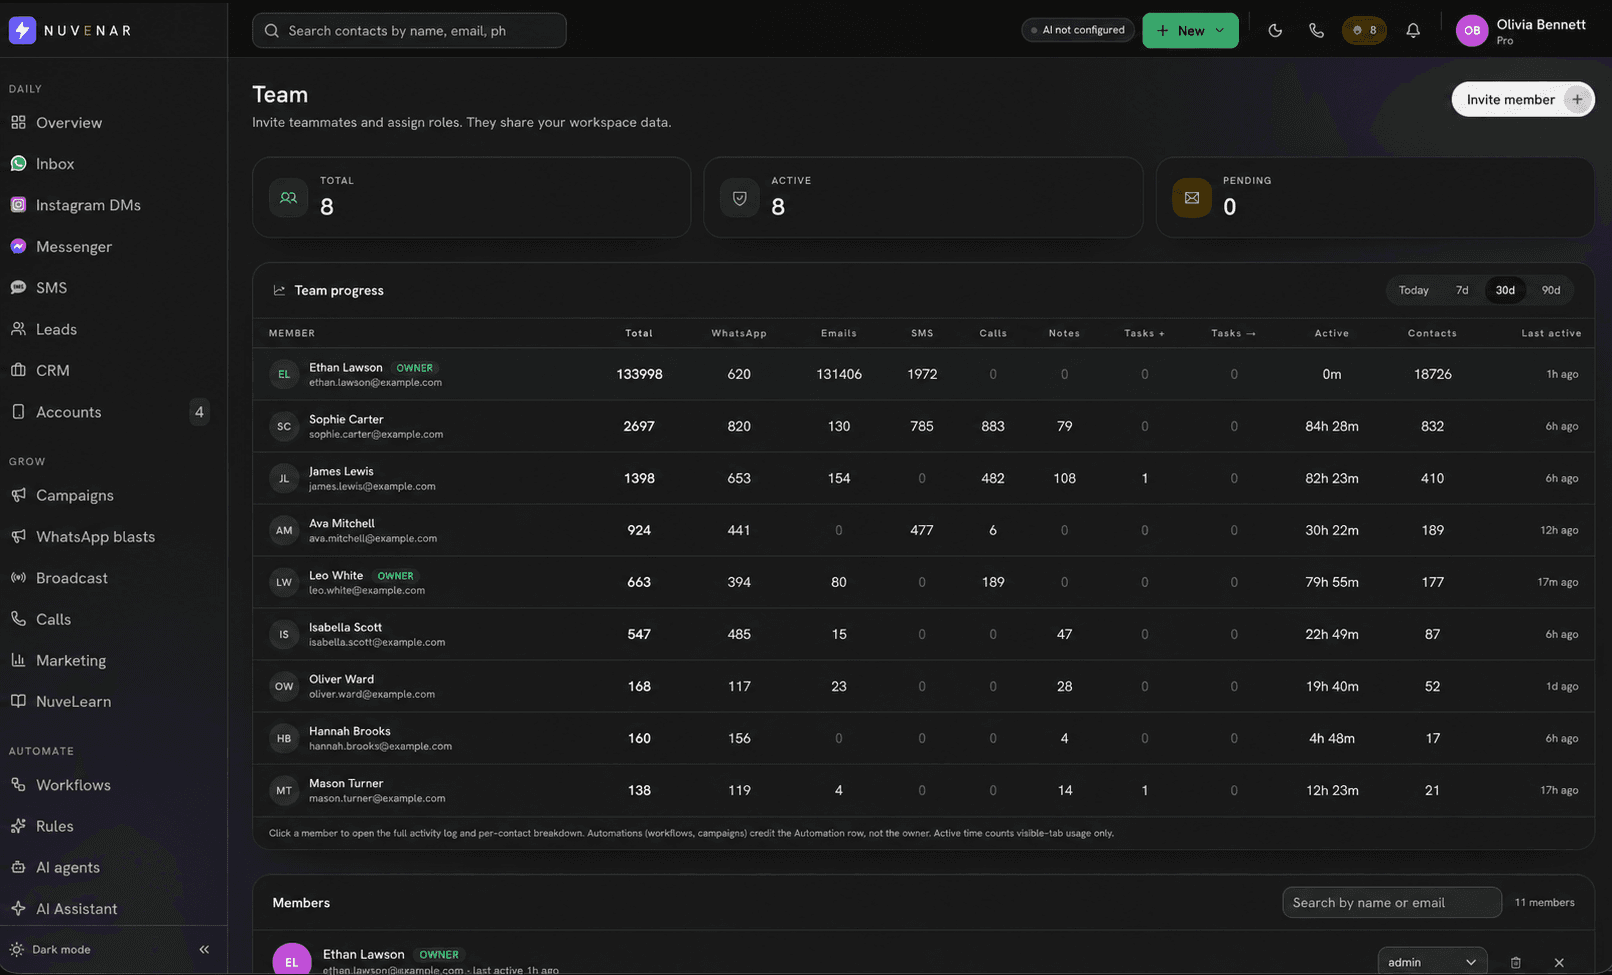The height and width of the screenshot is (975, 1612).
Task: Click the Last active column header
Action: (1551, 333)
